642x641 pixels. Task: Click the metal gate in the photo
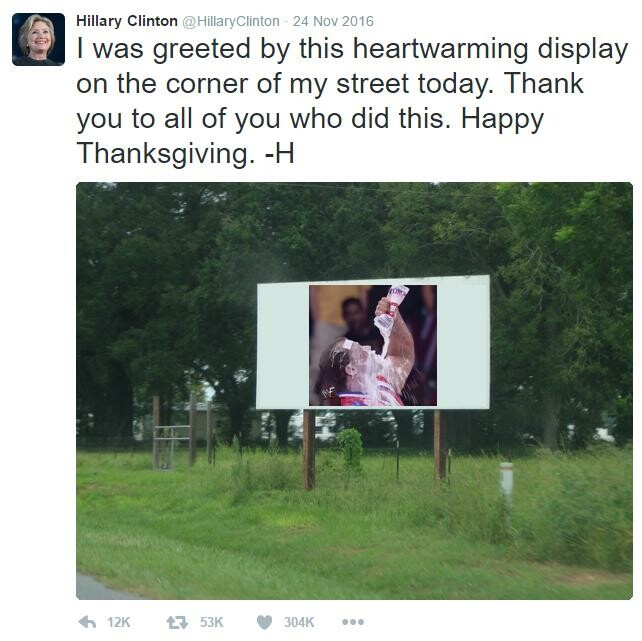[172, 447]
